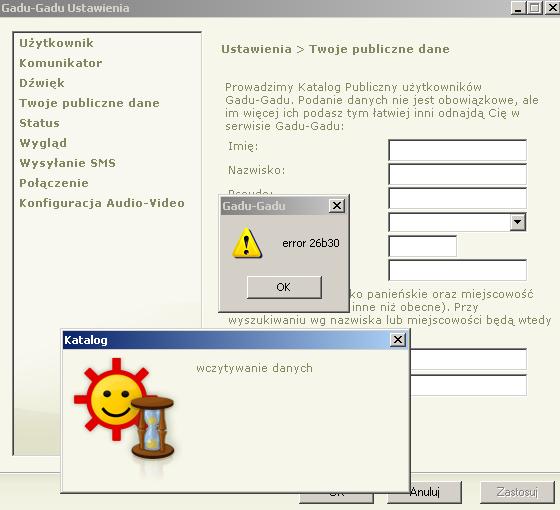Click the Imię input field

tap(458, 150)
